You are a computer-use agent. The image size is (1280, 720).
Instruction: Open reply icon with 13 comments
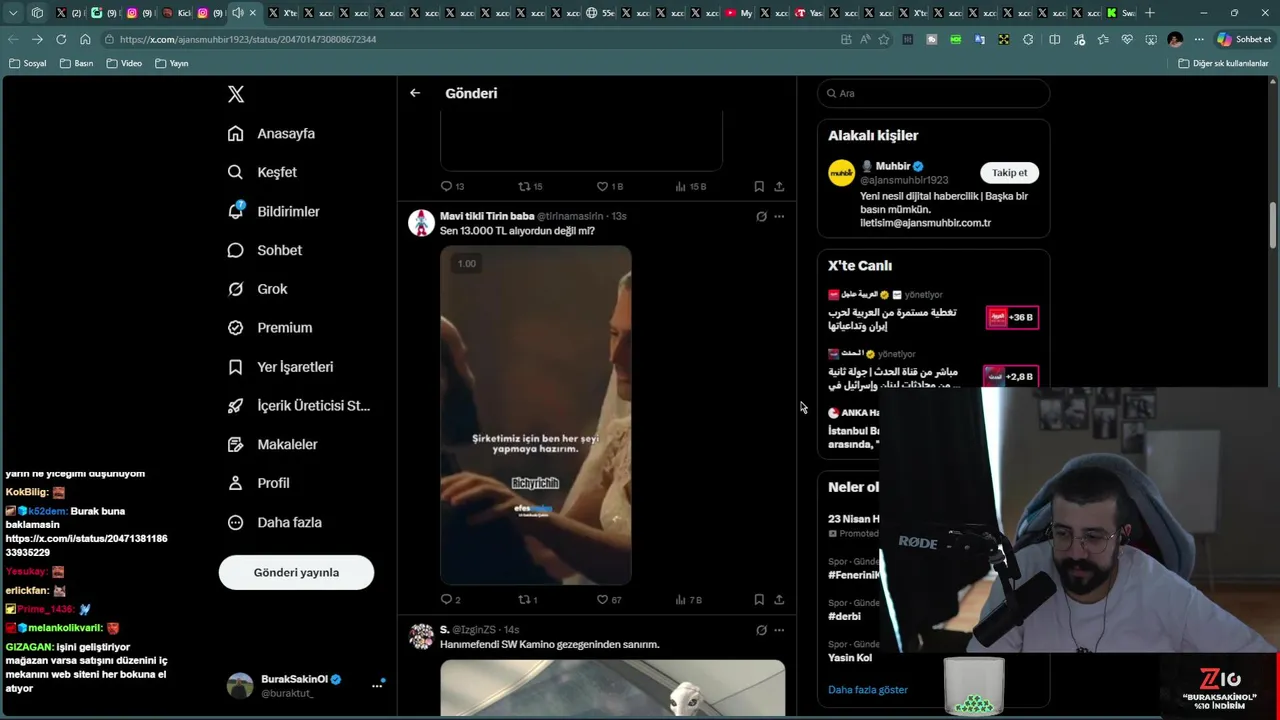click(x=452, y=186)
